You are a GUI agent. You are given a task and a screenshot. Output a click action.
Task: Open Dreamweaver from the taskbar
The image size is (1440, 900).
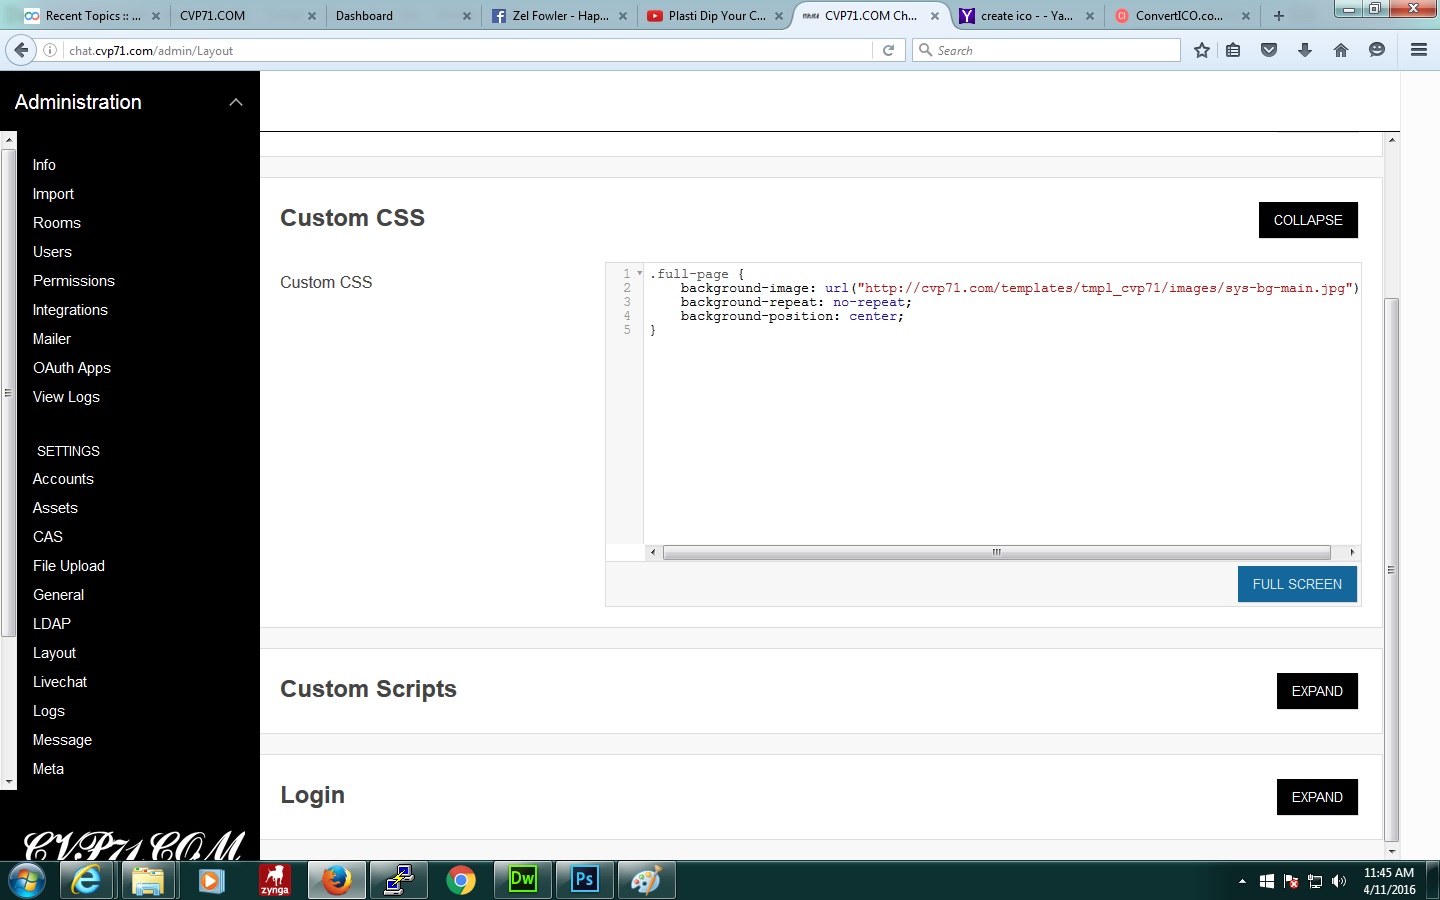click(522, 880)
